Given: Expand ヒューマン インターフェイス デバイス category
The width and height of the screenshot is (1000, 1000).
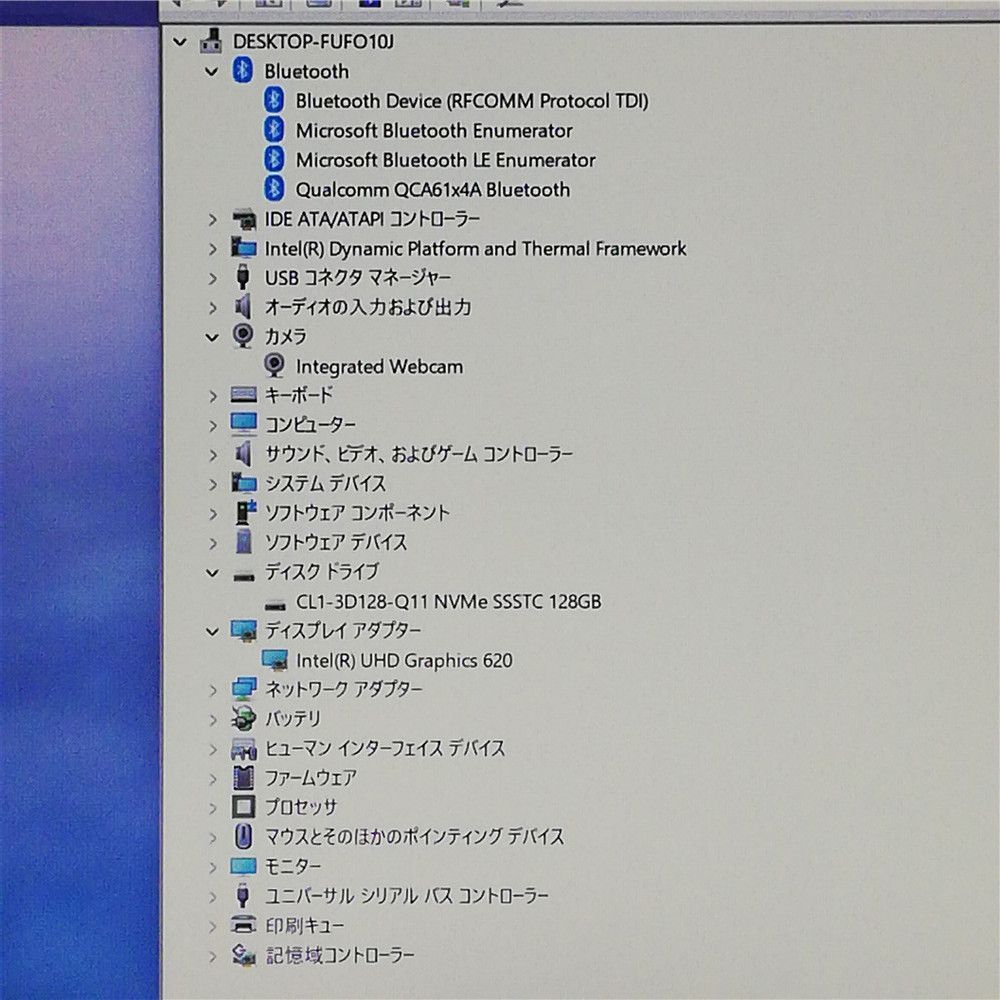Looking at the screenshot, I should click(x=213, y=749).
